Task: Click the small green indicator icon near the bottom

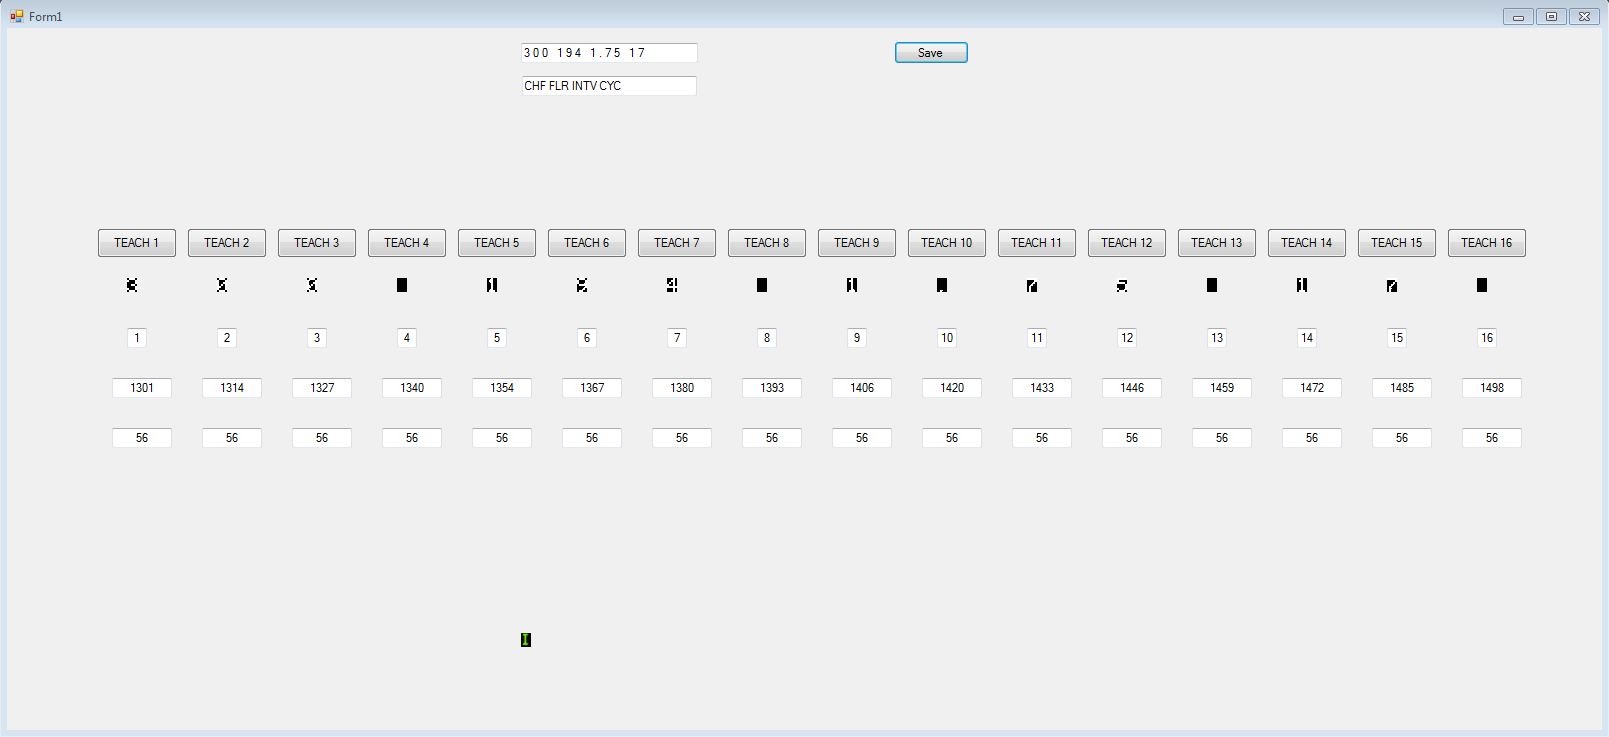Action: pyautogui.click(x=526, y=640)
